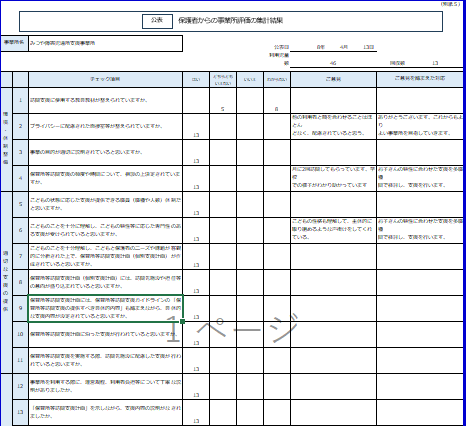Select the いいえ column header
466x426 pixels.
(250, 80)
